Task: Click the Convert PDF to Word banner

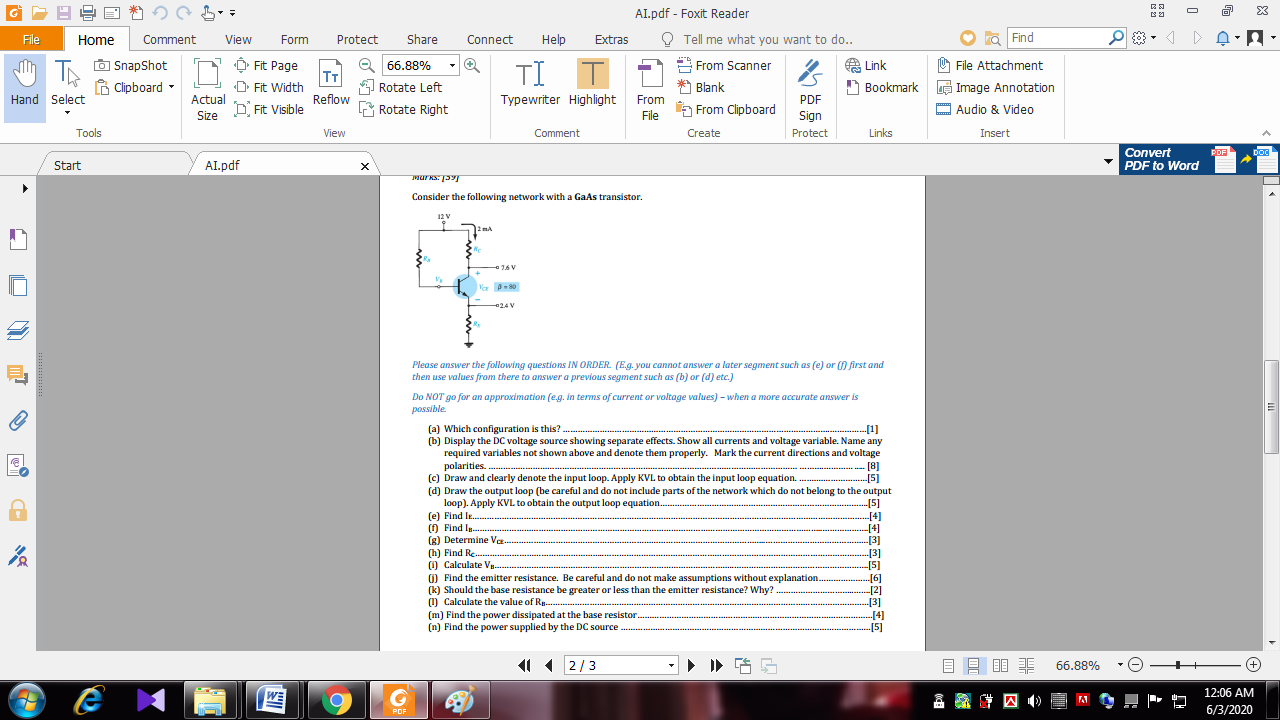Action: click(1199, 159)
